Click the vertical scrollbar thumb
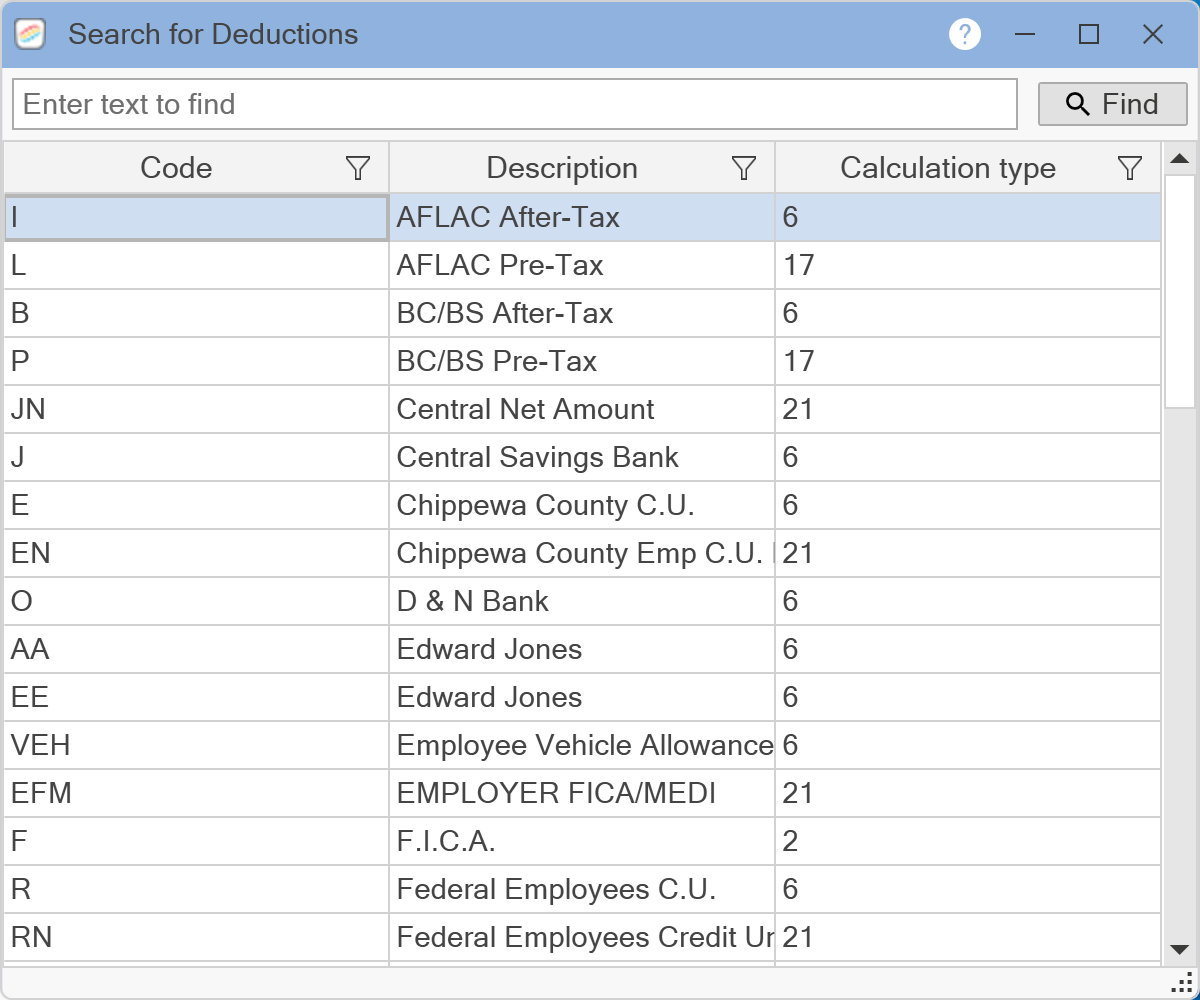Screen dimensions: 1200x1000 pyautogui.click(x=1179, y=291)
